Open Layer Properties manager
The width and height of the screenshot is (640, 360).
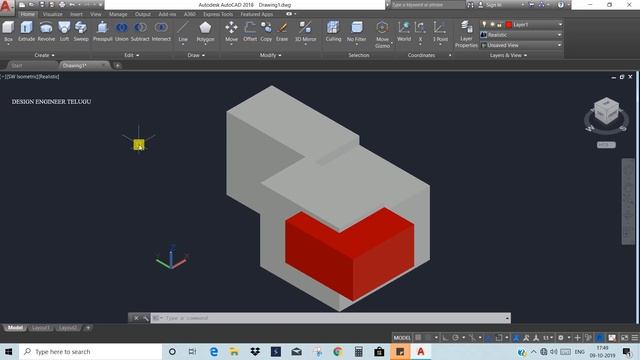pos(466,34)
